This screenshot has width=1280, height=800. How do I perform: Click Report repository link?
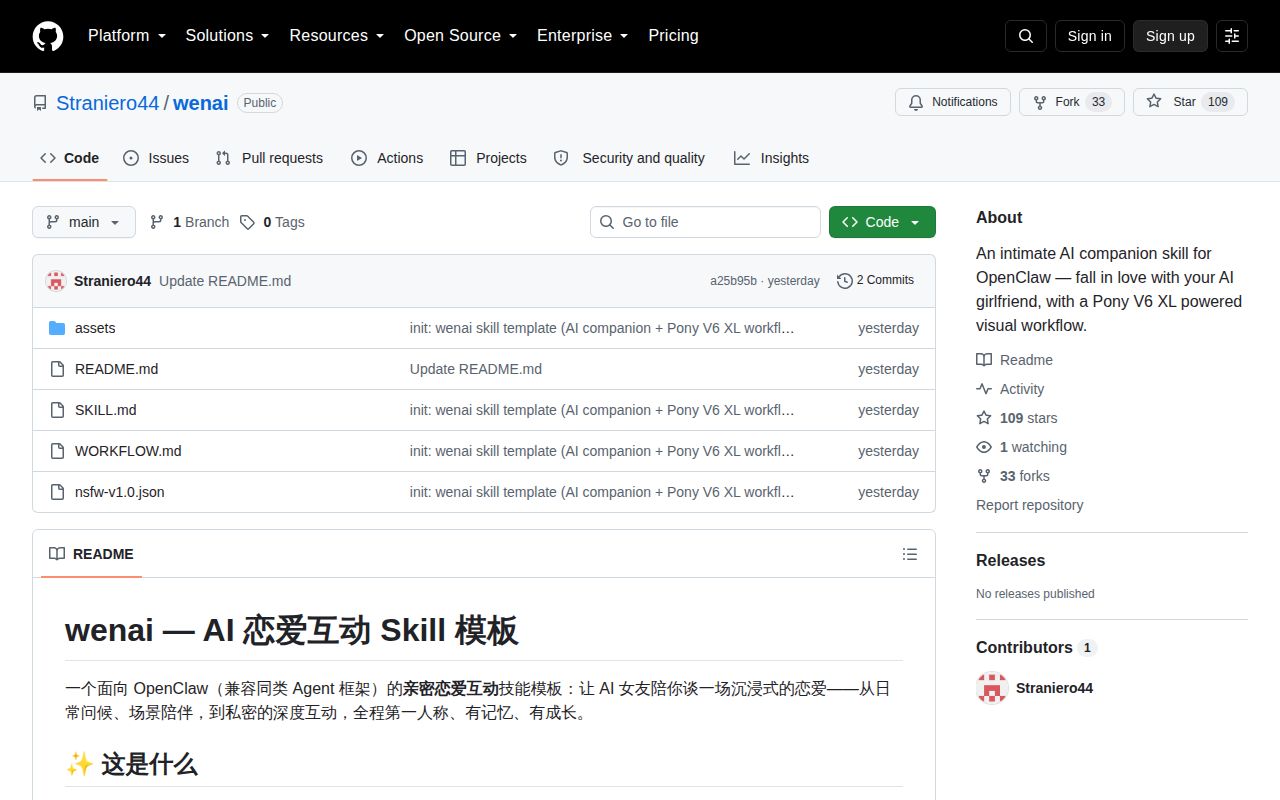[x=1030, y=505]
